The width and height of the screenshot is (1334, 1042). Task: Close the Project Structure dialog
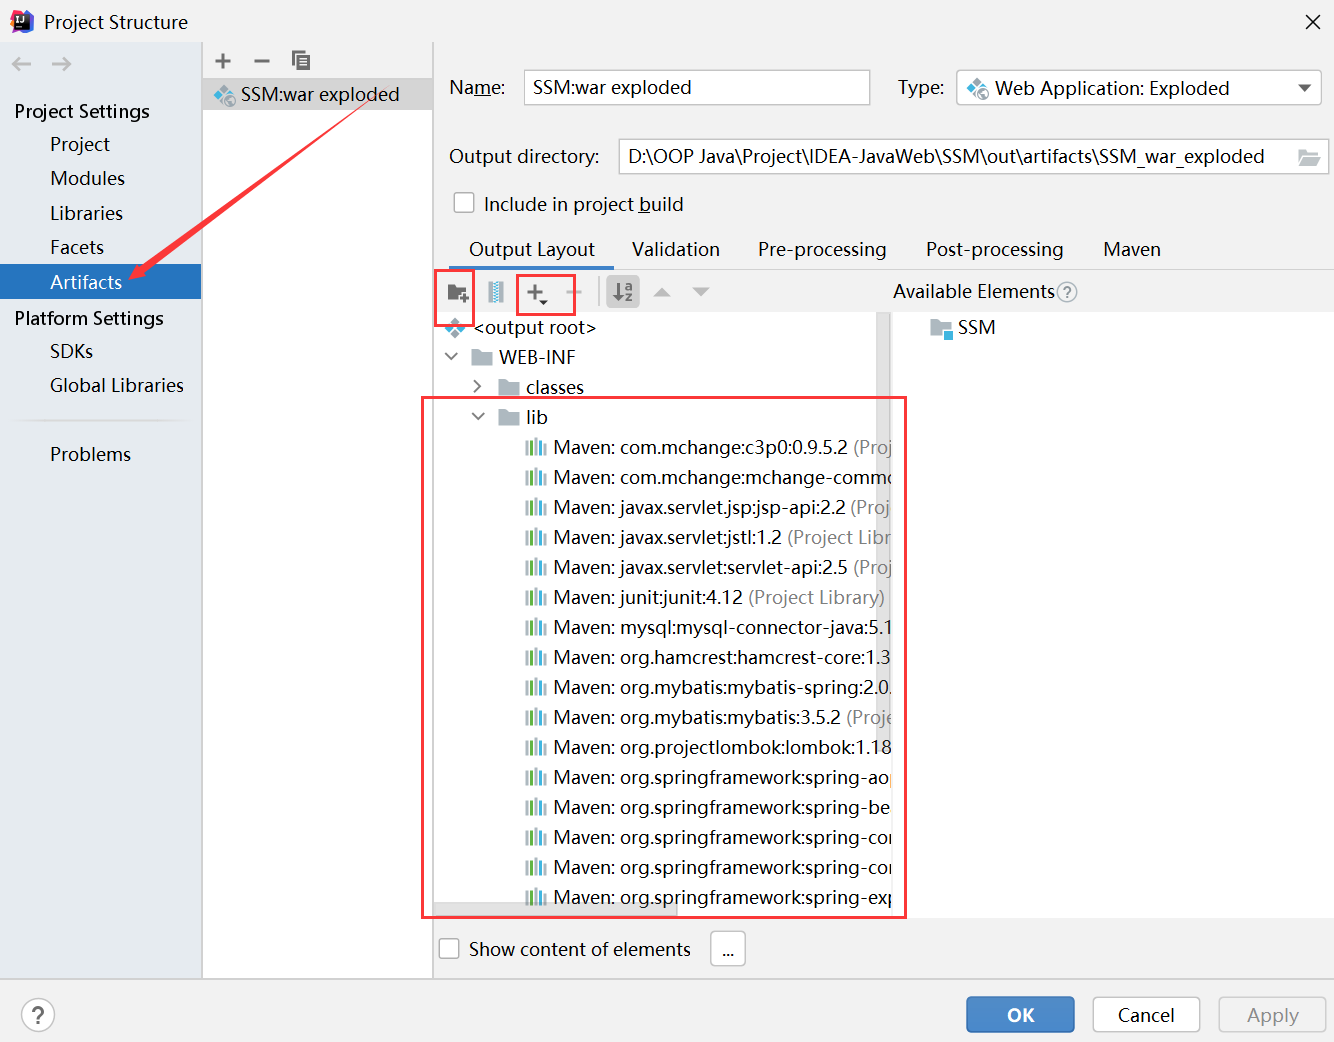(x=1312, y=22)
